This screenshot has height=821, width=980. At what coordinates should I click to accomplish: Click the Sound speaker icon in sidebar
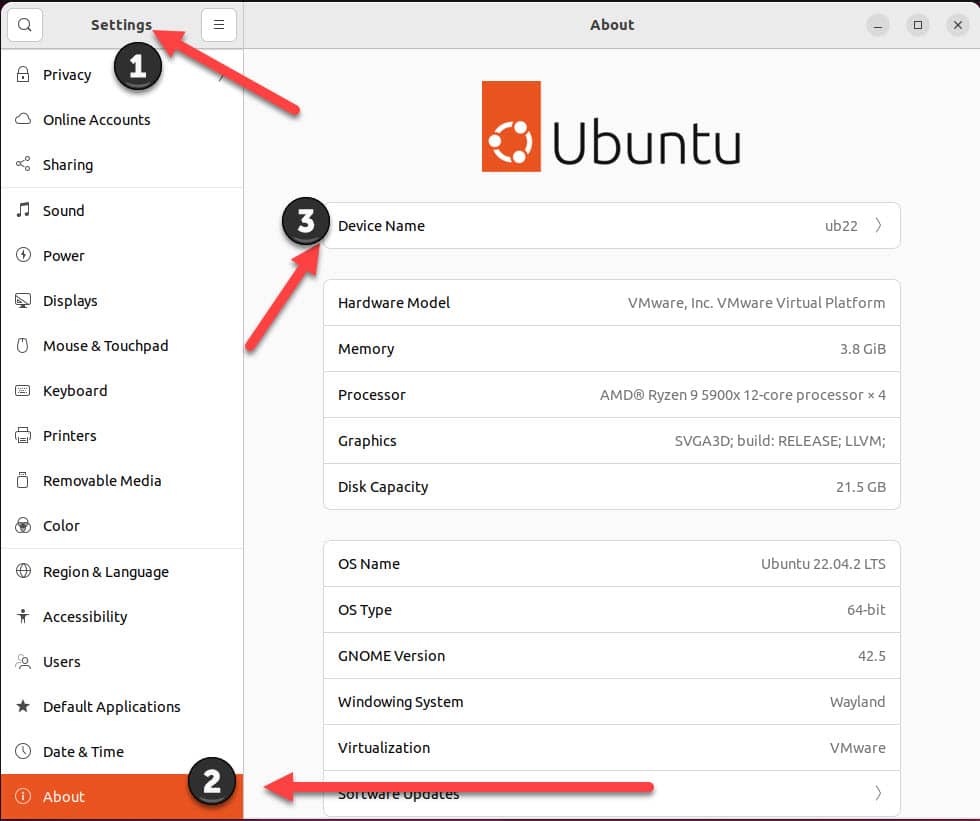[x=21, y=210]
